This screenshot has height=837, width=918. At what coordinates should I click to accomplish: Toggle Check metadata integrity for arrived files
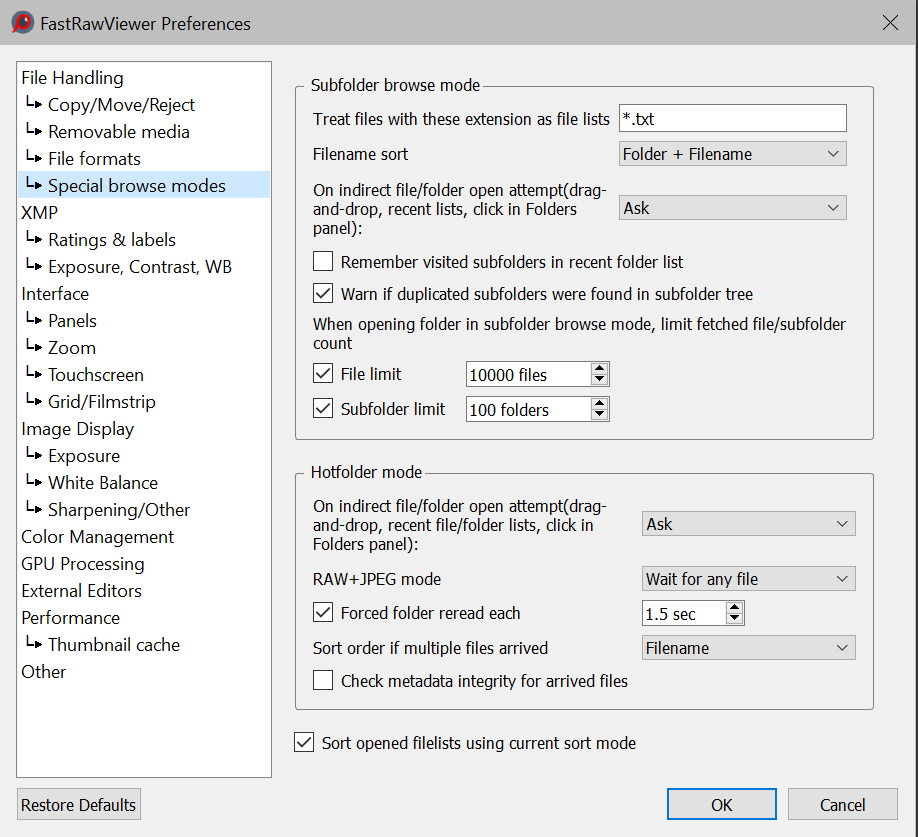pyautogui.click(x=323, y=681)
